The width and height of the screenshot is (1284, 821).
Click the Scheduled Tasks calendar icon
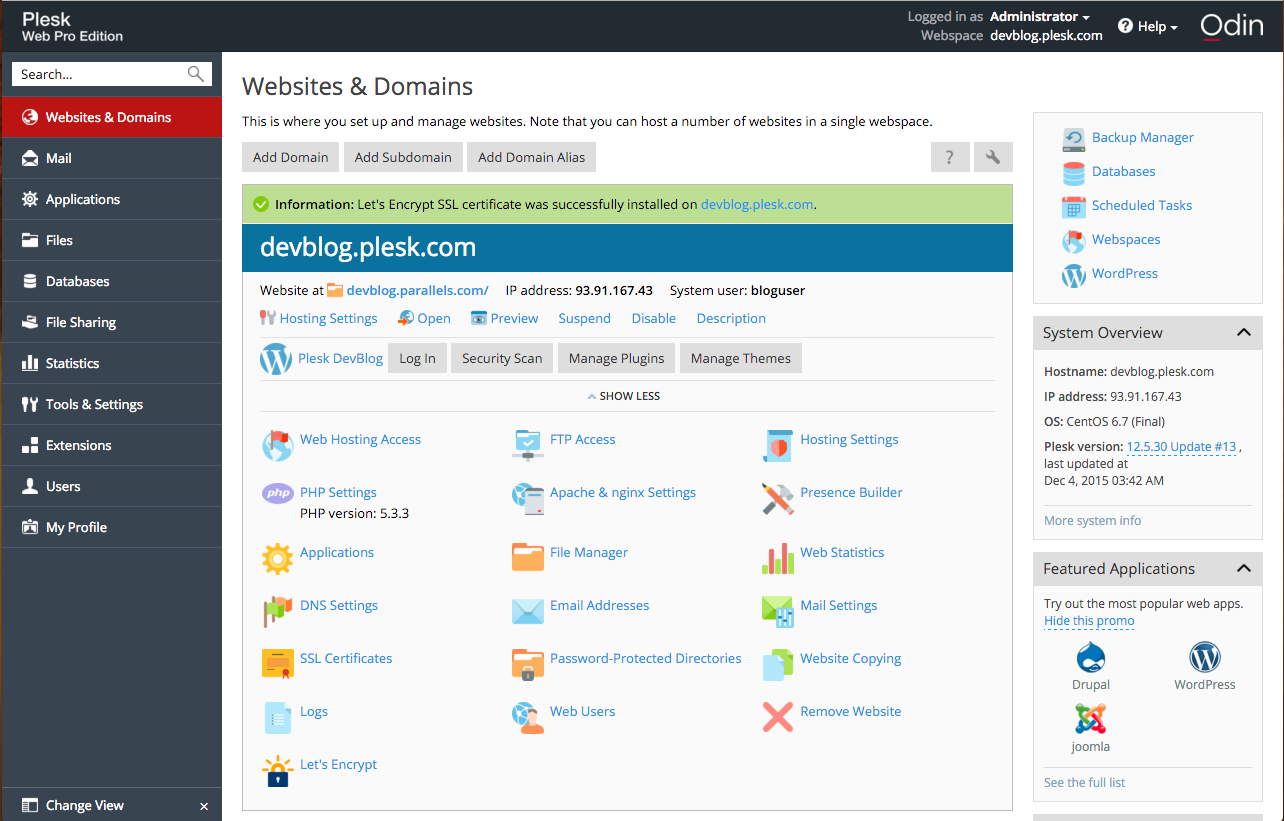(x=1074, y=207)
